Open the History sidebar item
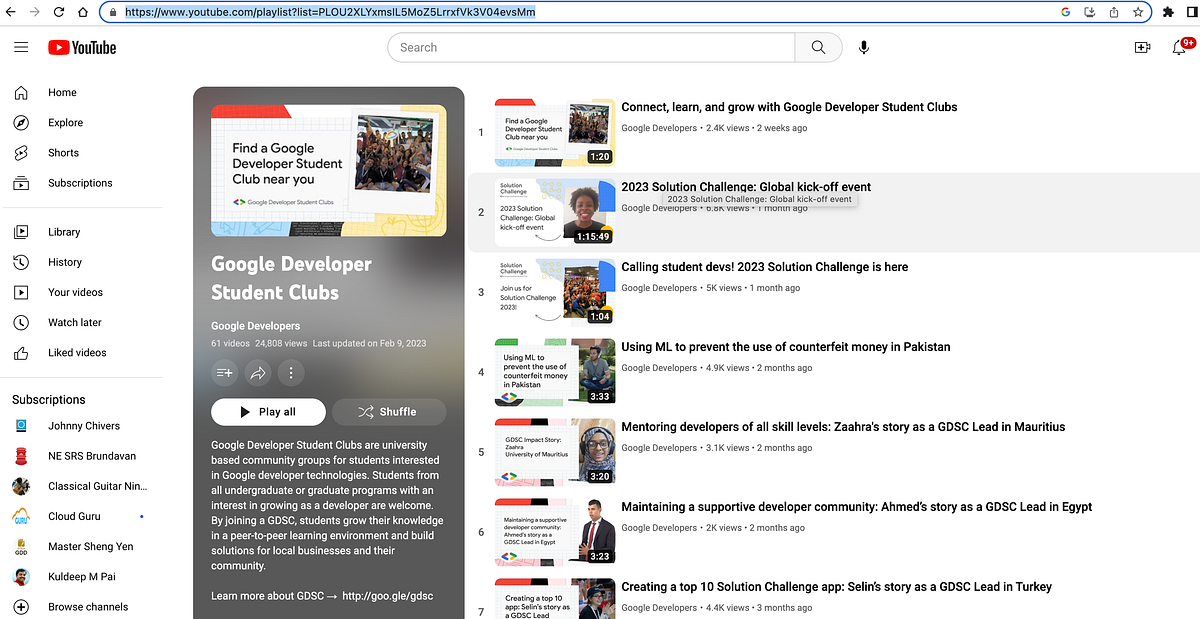Image resolution: width=1200 pixels, height=619 pixels. click(64, 262)
